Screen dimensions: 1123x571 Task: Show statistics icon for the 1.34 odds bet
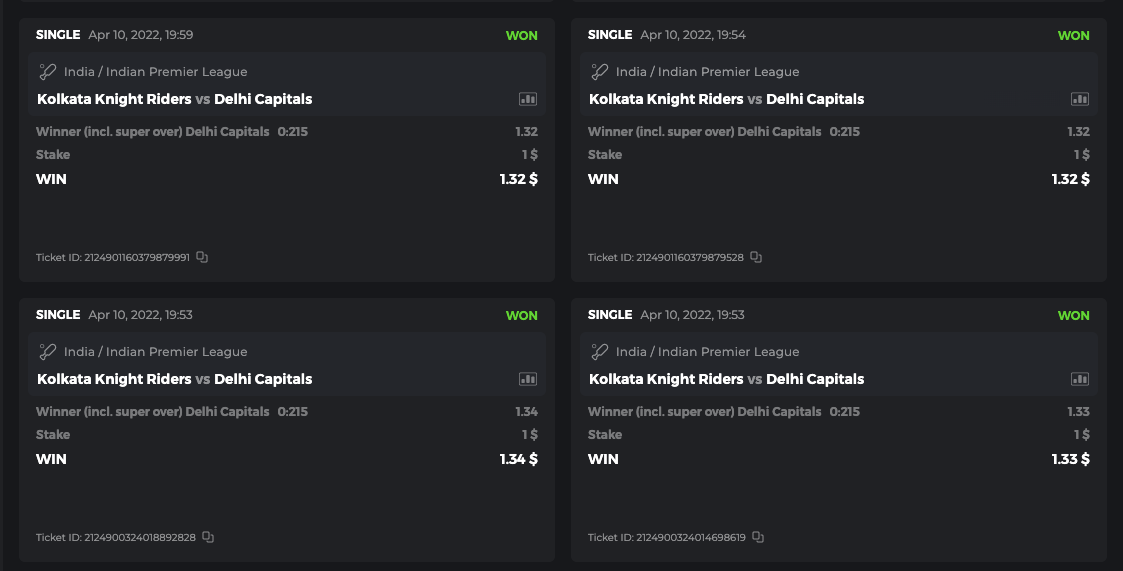pos(528,379)
